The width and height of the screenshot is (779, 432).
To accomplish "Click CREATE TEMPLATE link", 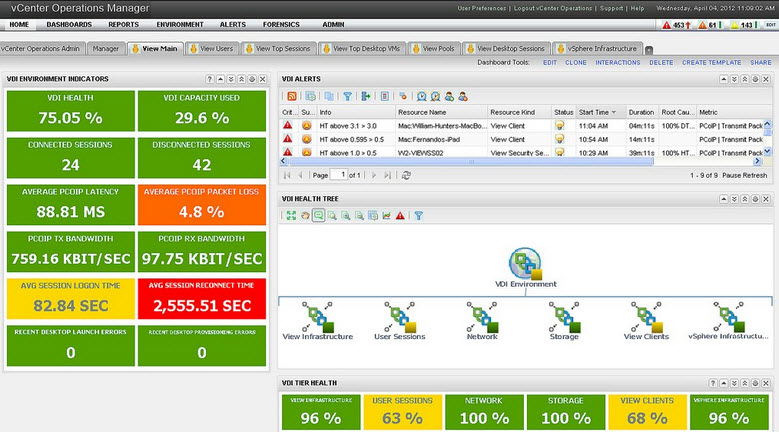I will pos(711,63).
